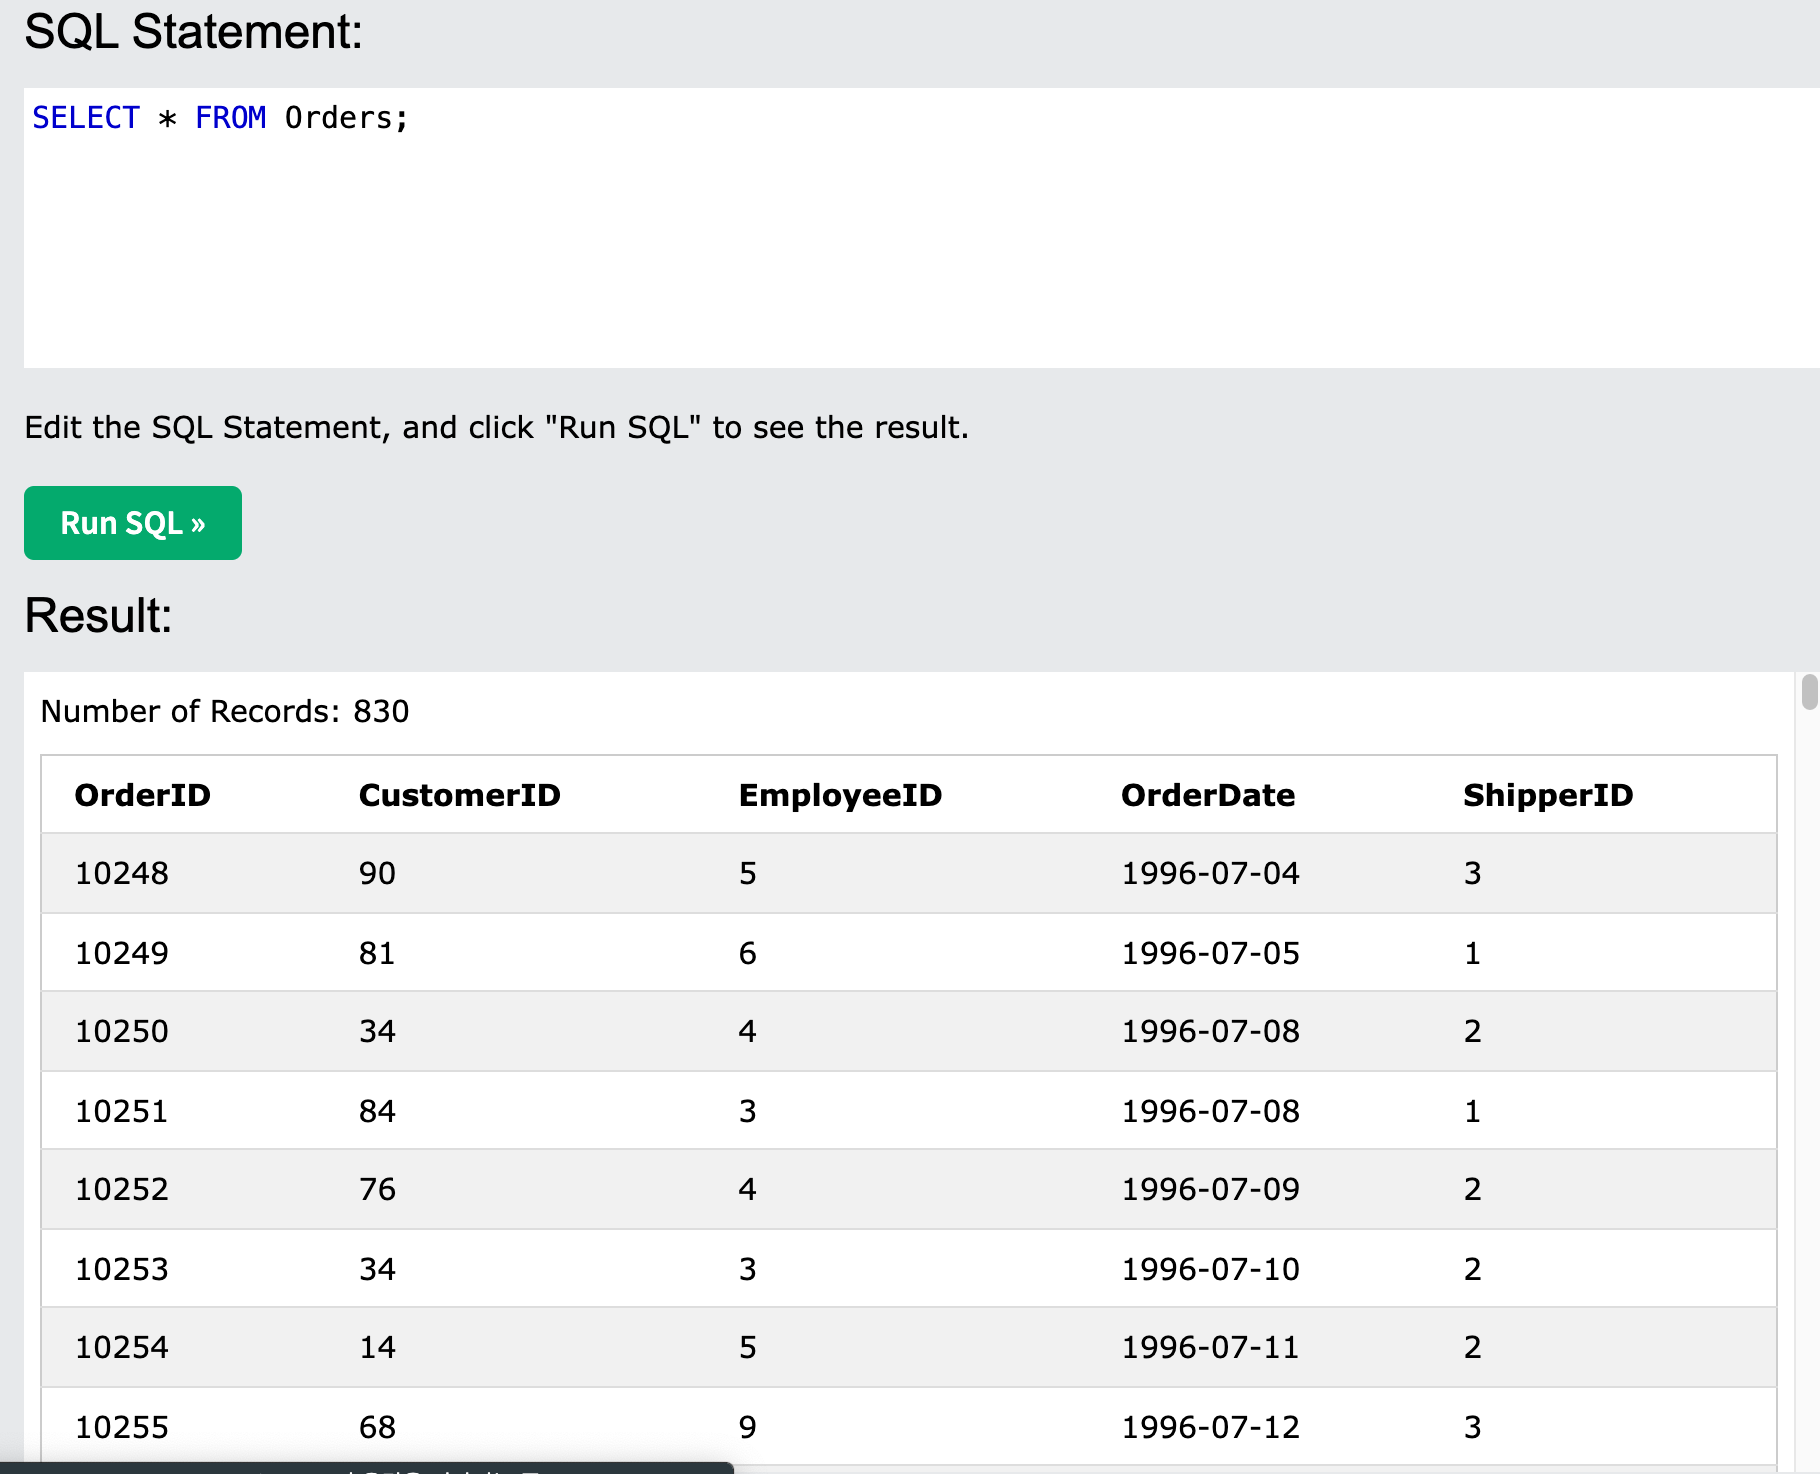Click ShipperID value 3 for order 10248
Screen dimensions: 1820x1474
(x=1472, y=873)
